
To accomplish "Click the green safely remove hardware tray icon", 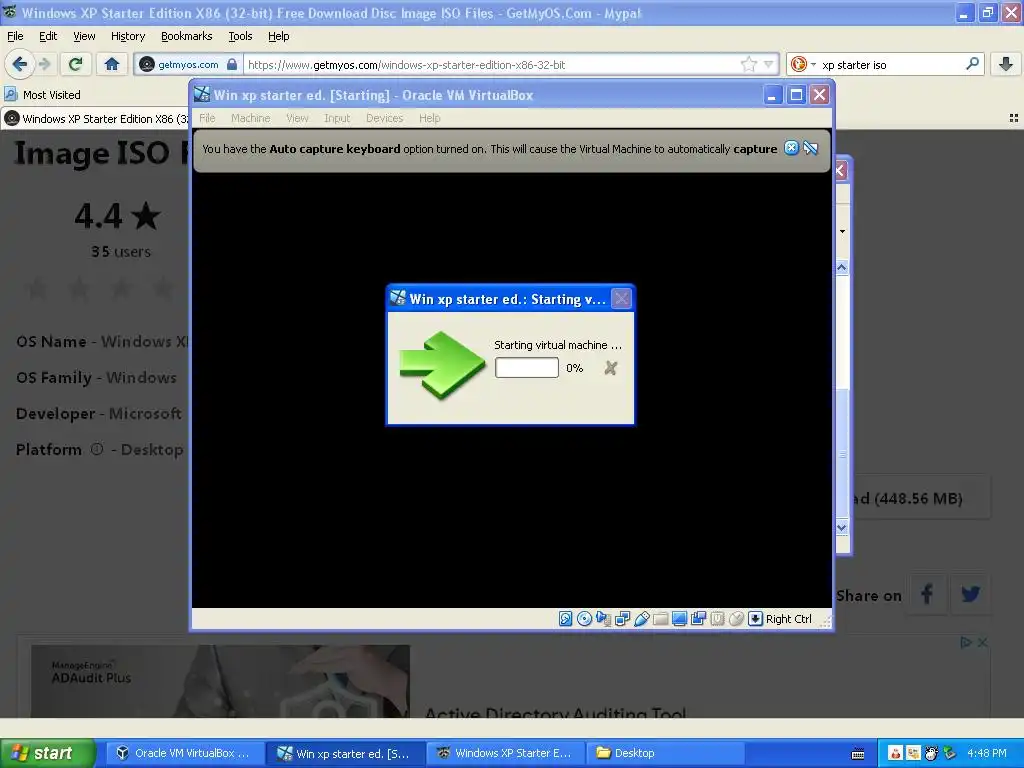I will point(949,753).
